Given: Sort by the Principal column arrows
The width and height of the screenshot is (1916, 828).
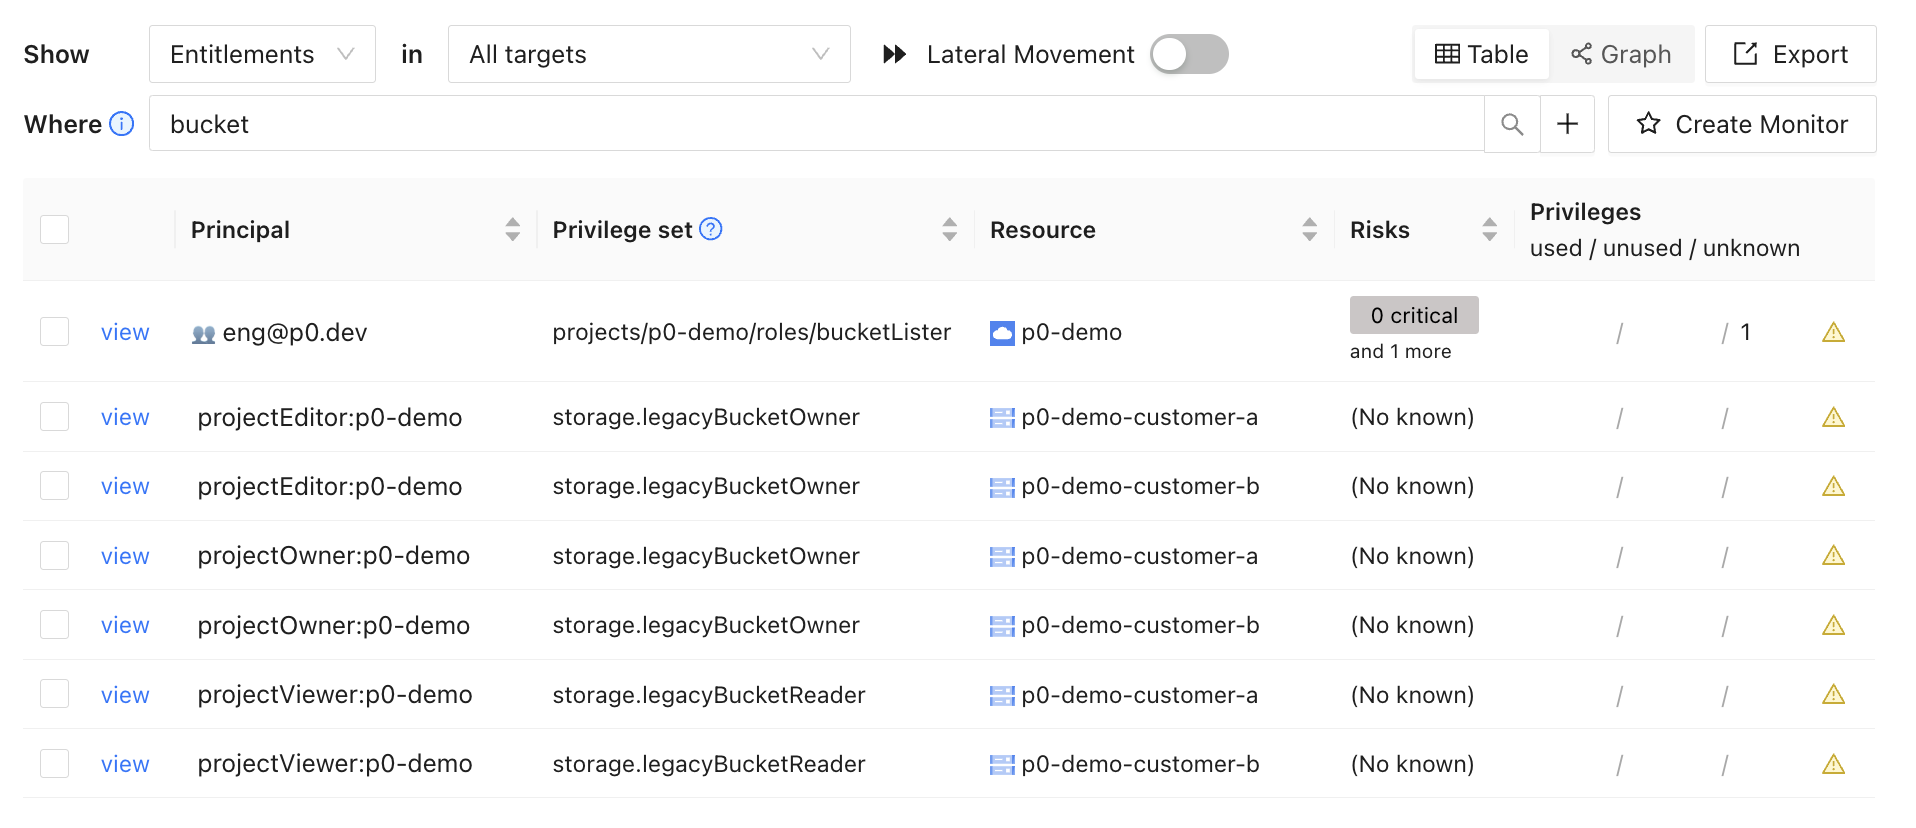Looking at the screenshot, I should [x=512, y=230].
